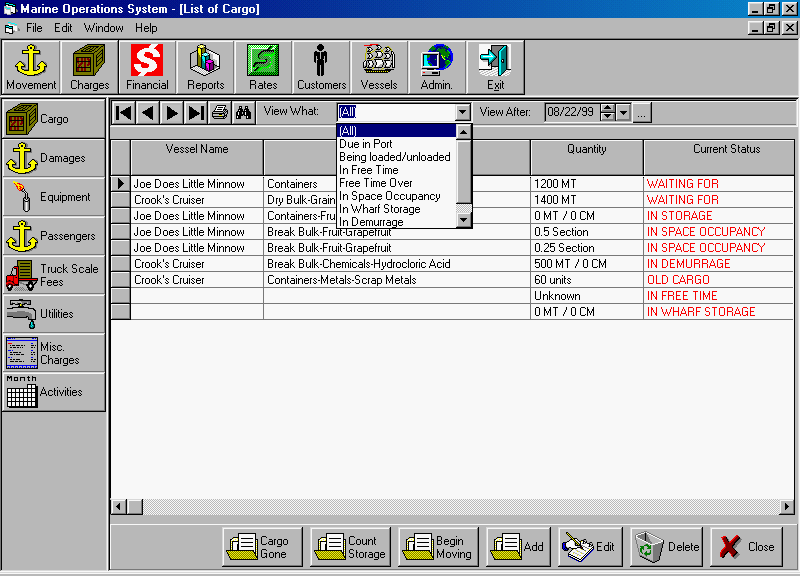Click the Charges crate icon

pos(89,67)
